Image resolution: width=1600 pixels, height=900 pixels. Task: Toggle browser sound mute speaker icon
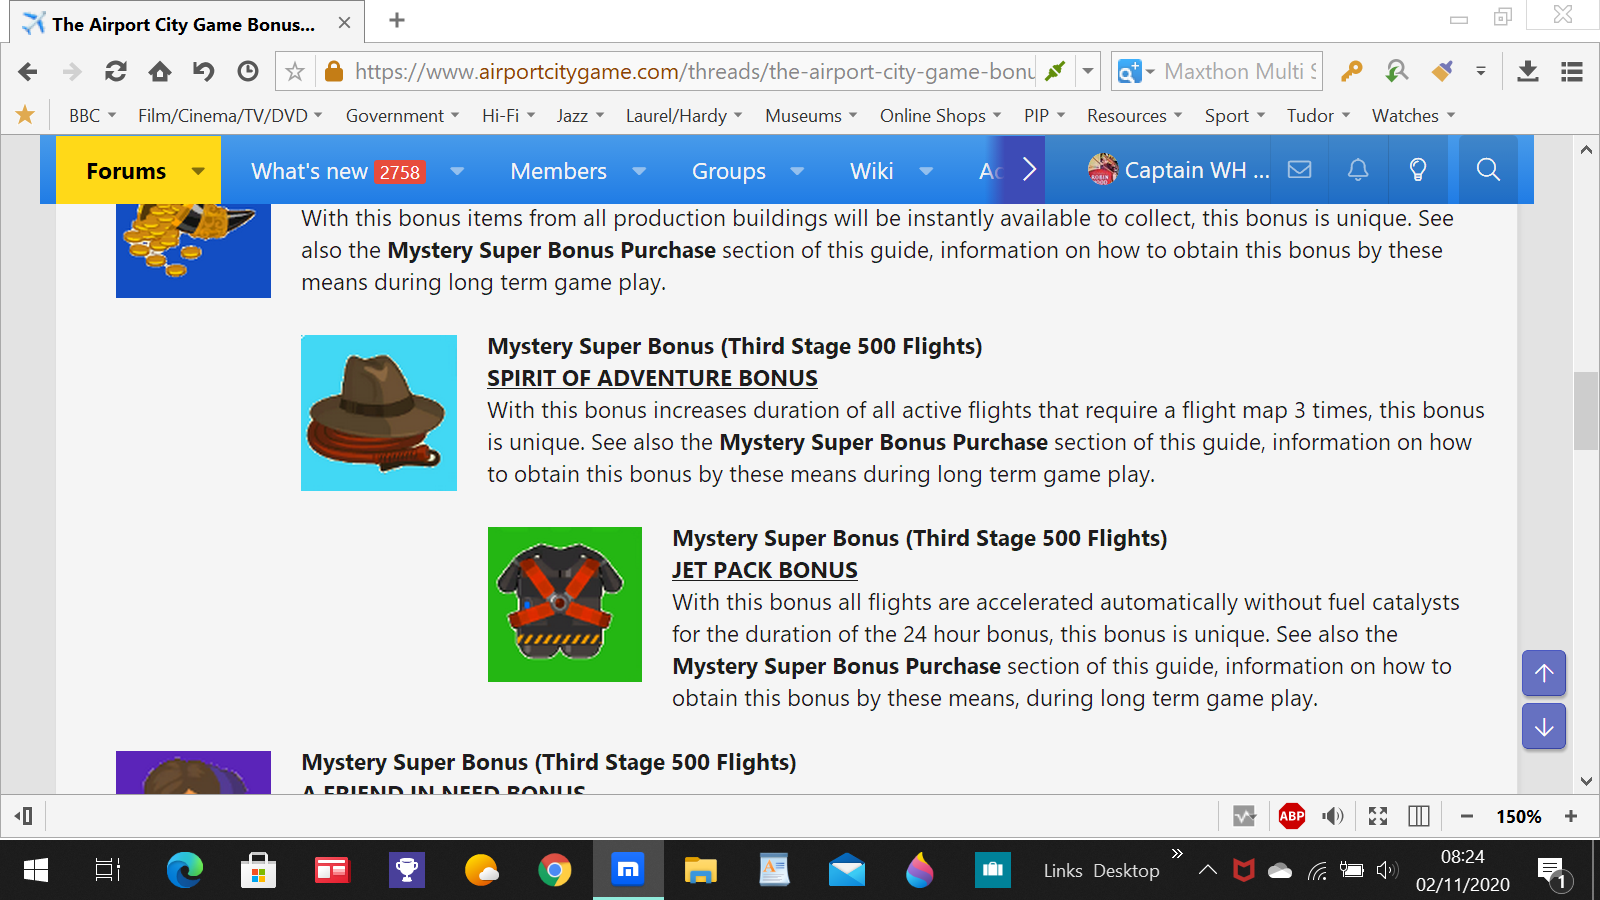[x=1333, y=816]
